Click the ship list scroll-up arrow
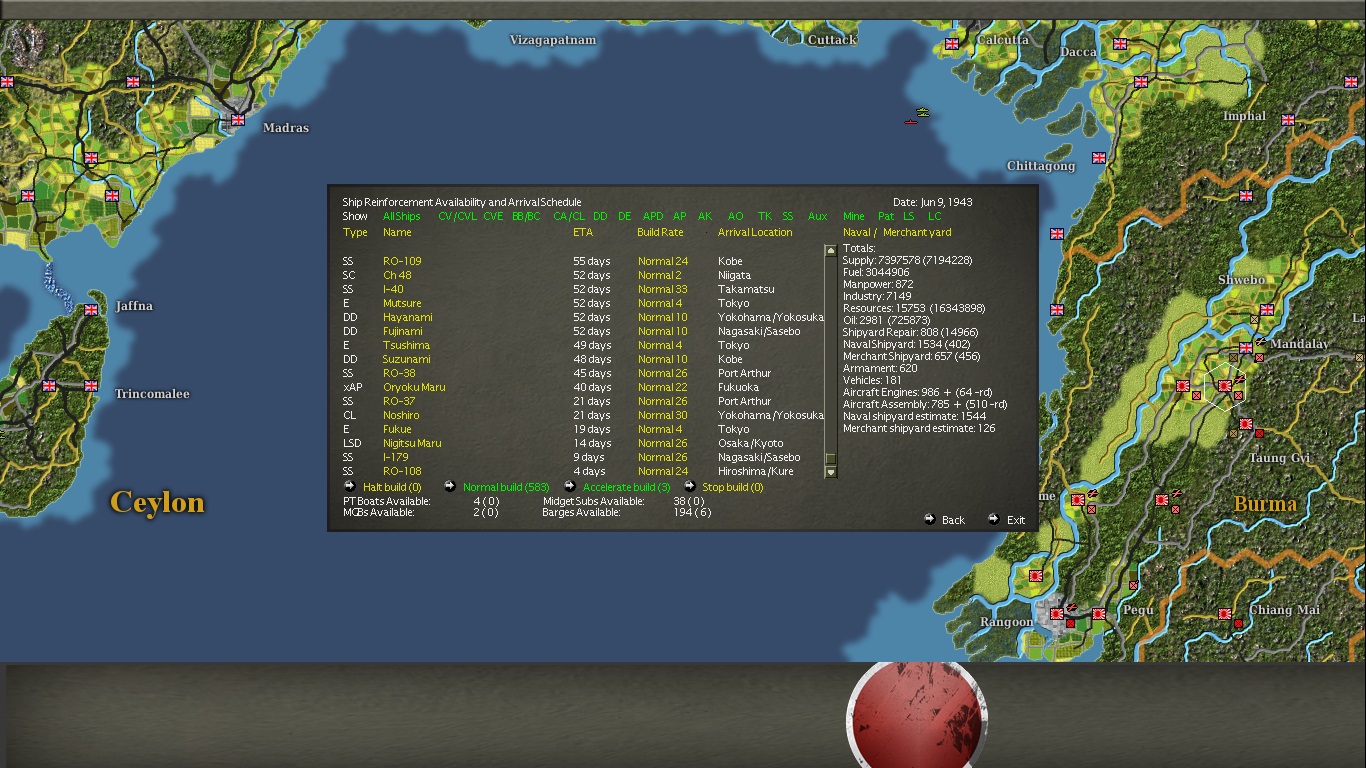 point(830,251)
